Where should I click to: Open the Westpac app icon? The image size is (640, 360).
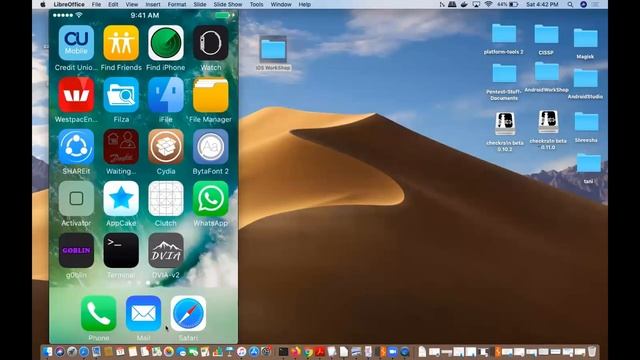coord(76,95)
